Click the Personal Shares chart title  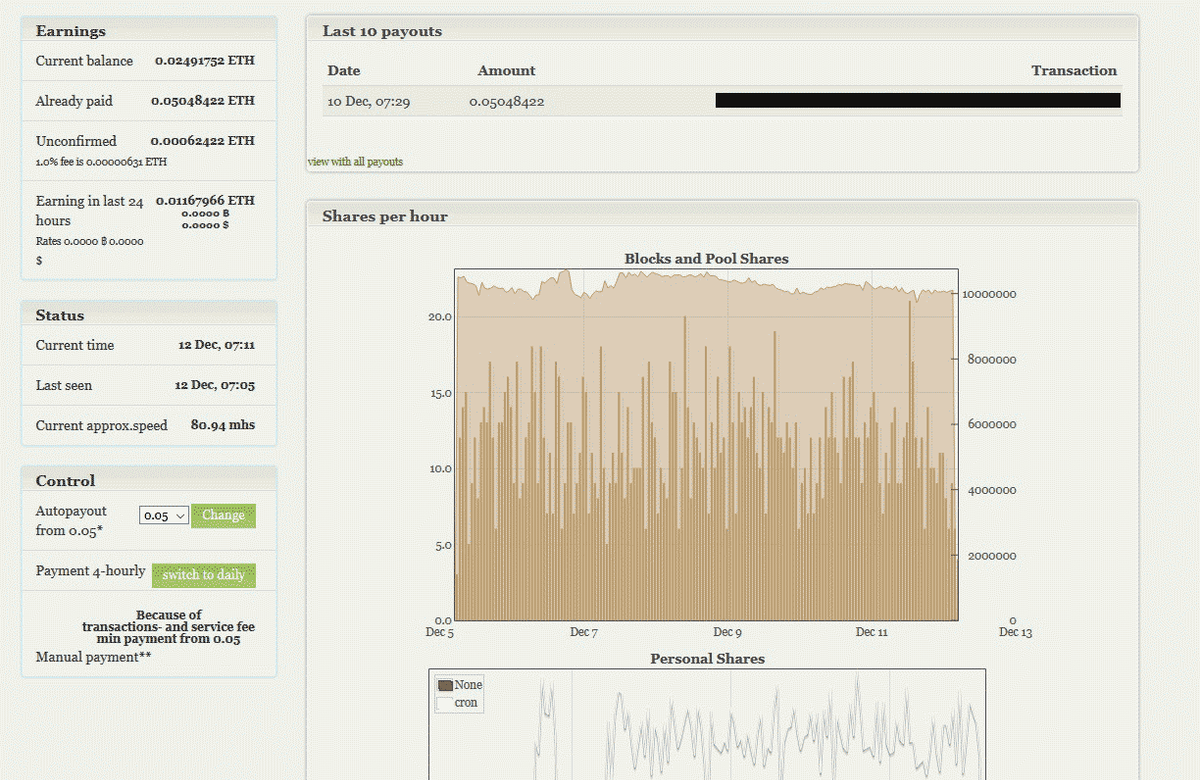click(x=707, y=659)
